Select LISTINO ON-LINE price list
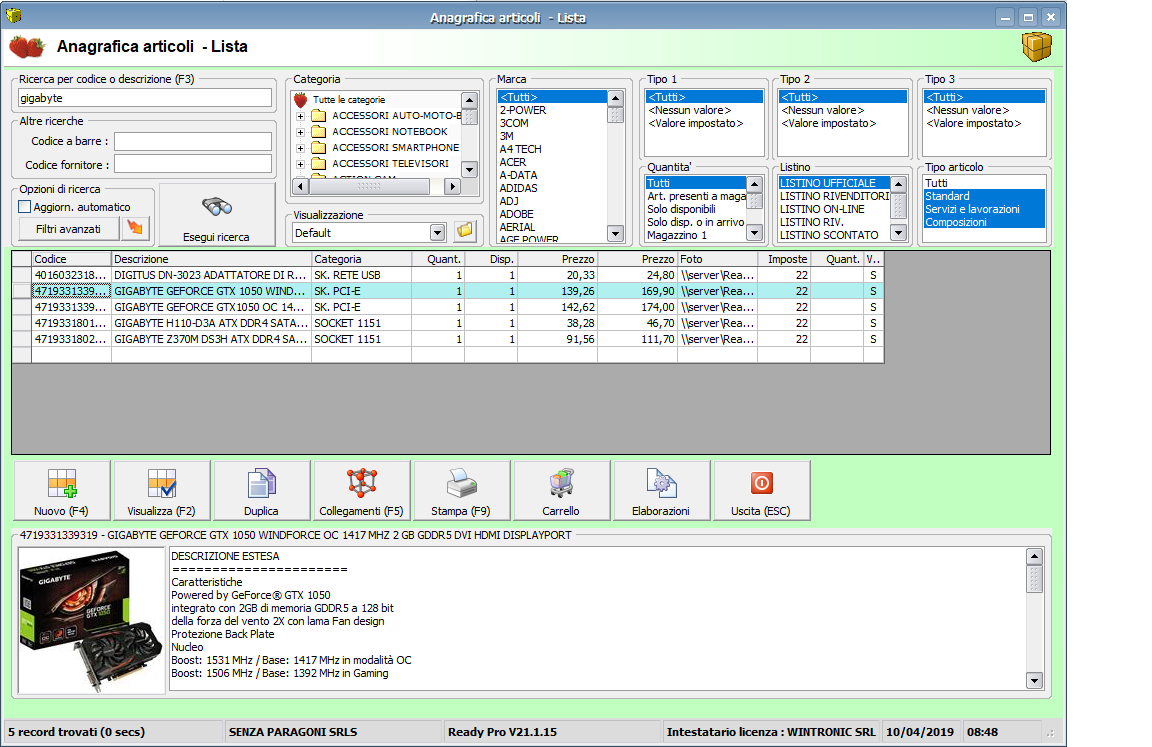The height and width of the screenshot is (747, 1152). click(834, 209)
